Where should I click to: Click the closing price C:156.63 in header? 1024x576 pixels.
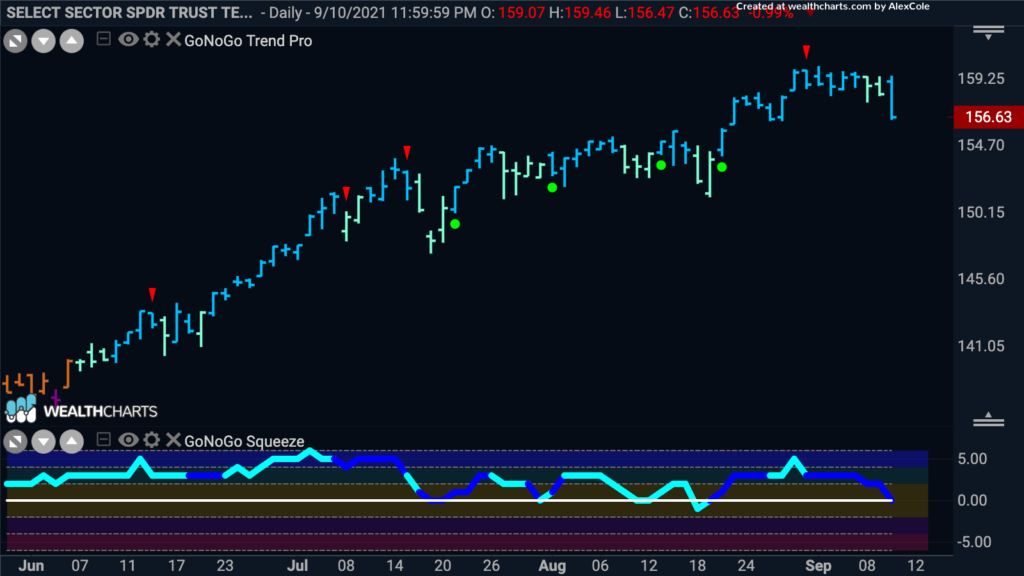(709, 12)
